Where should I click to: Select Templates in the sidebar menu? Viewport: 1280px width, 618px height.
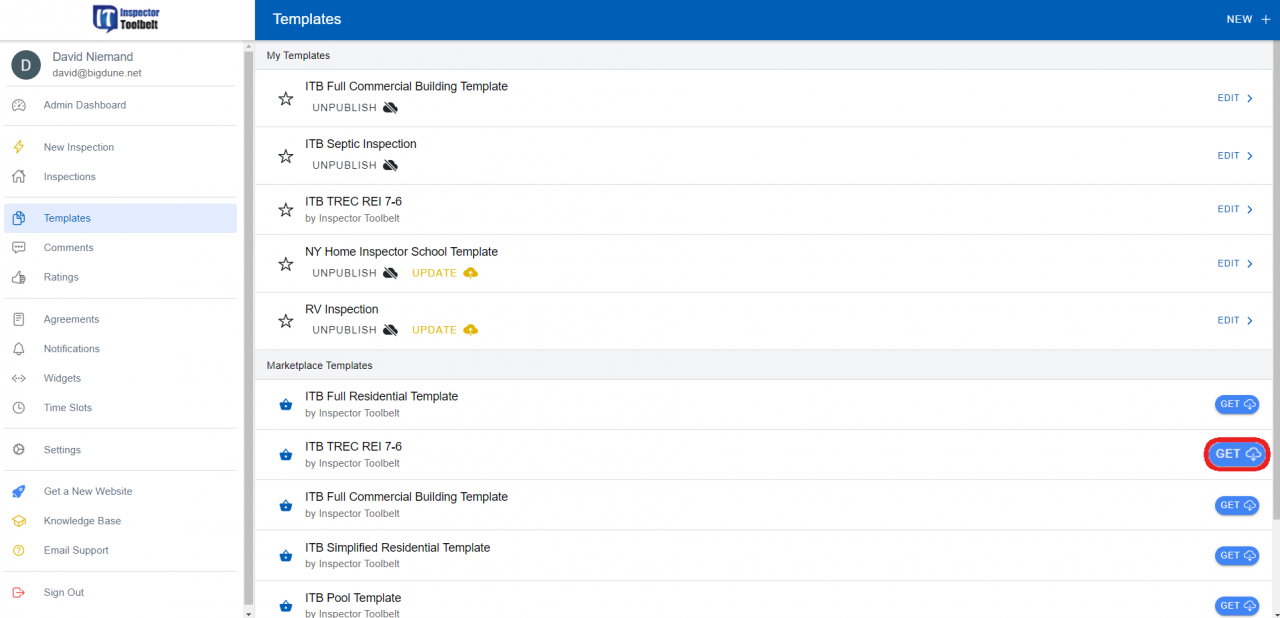tap(67, 217)
